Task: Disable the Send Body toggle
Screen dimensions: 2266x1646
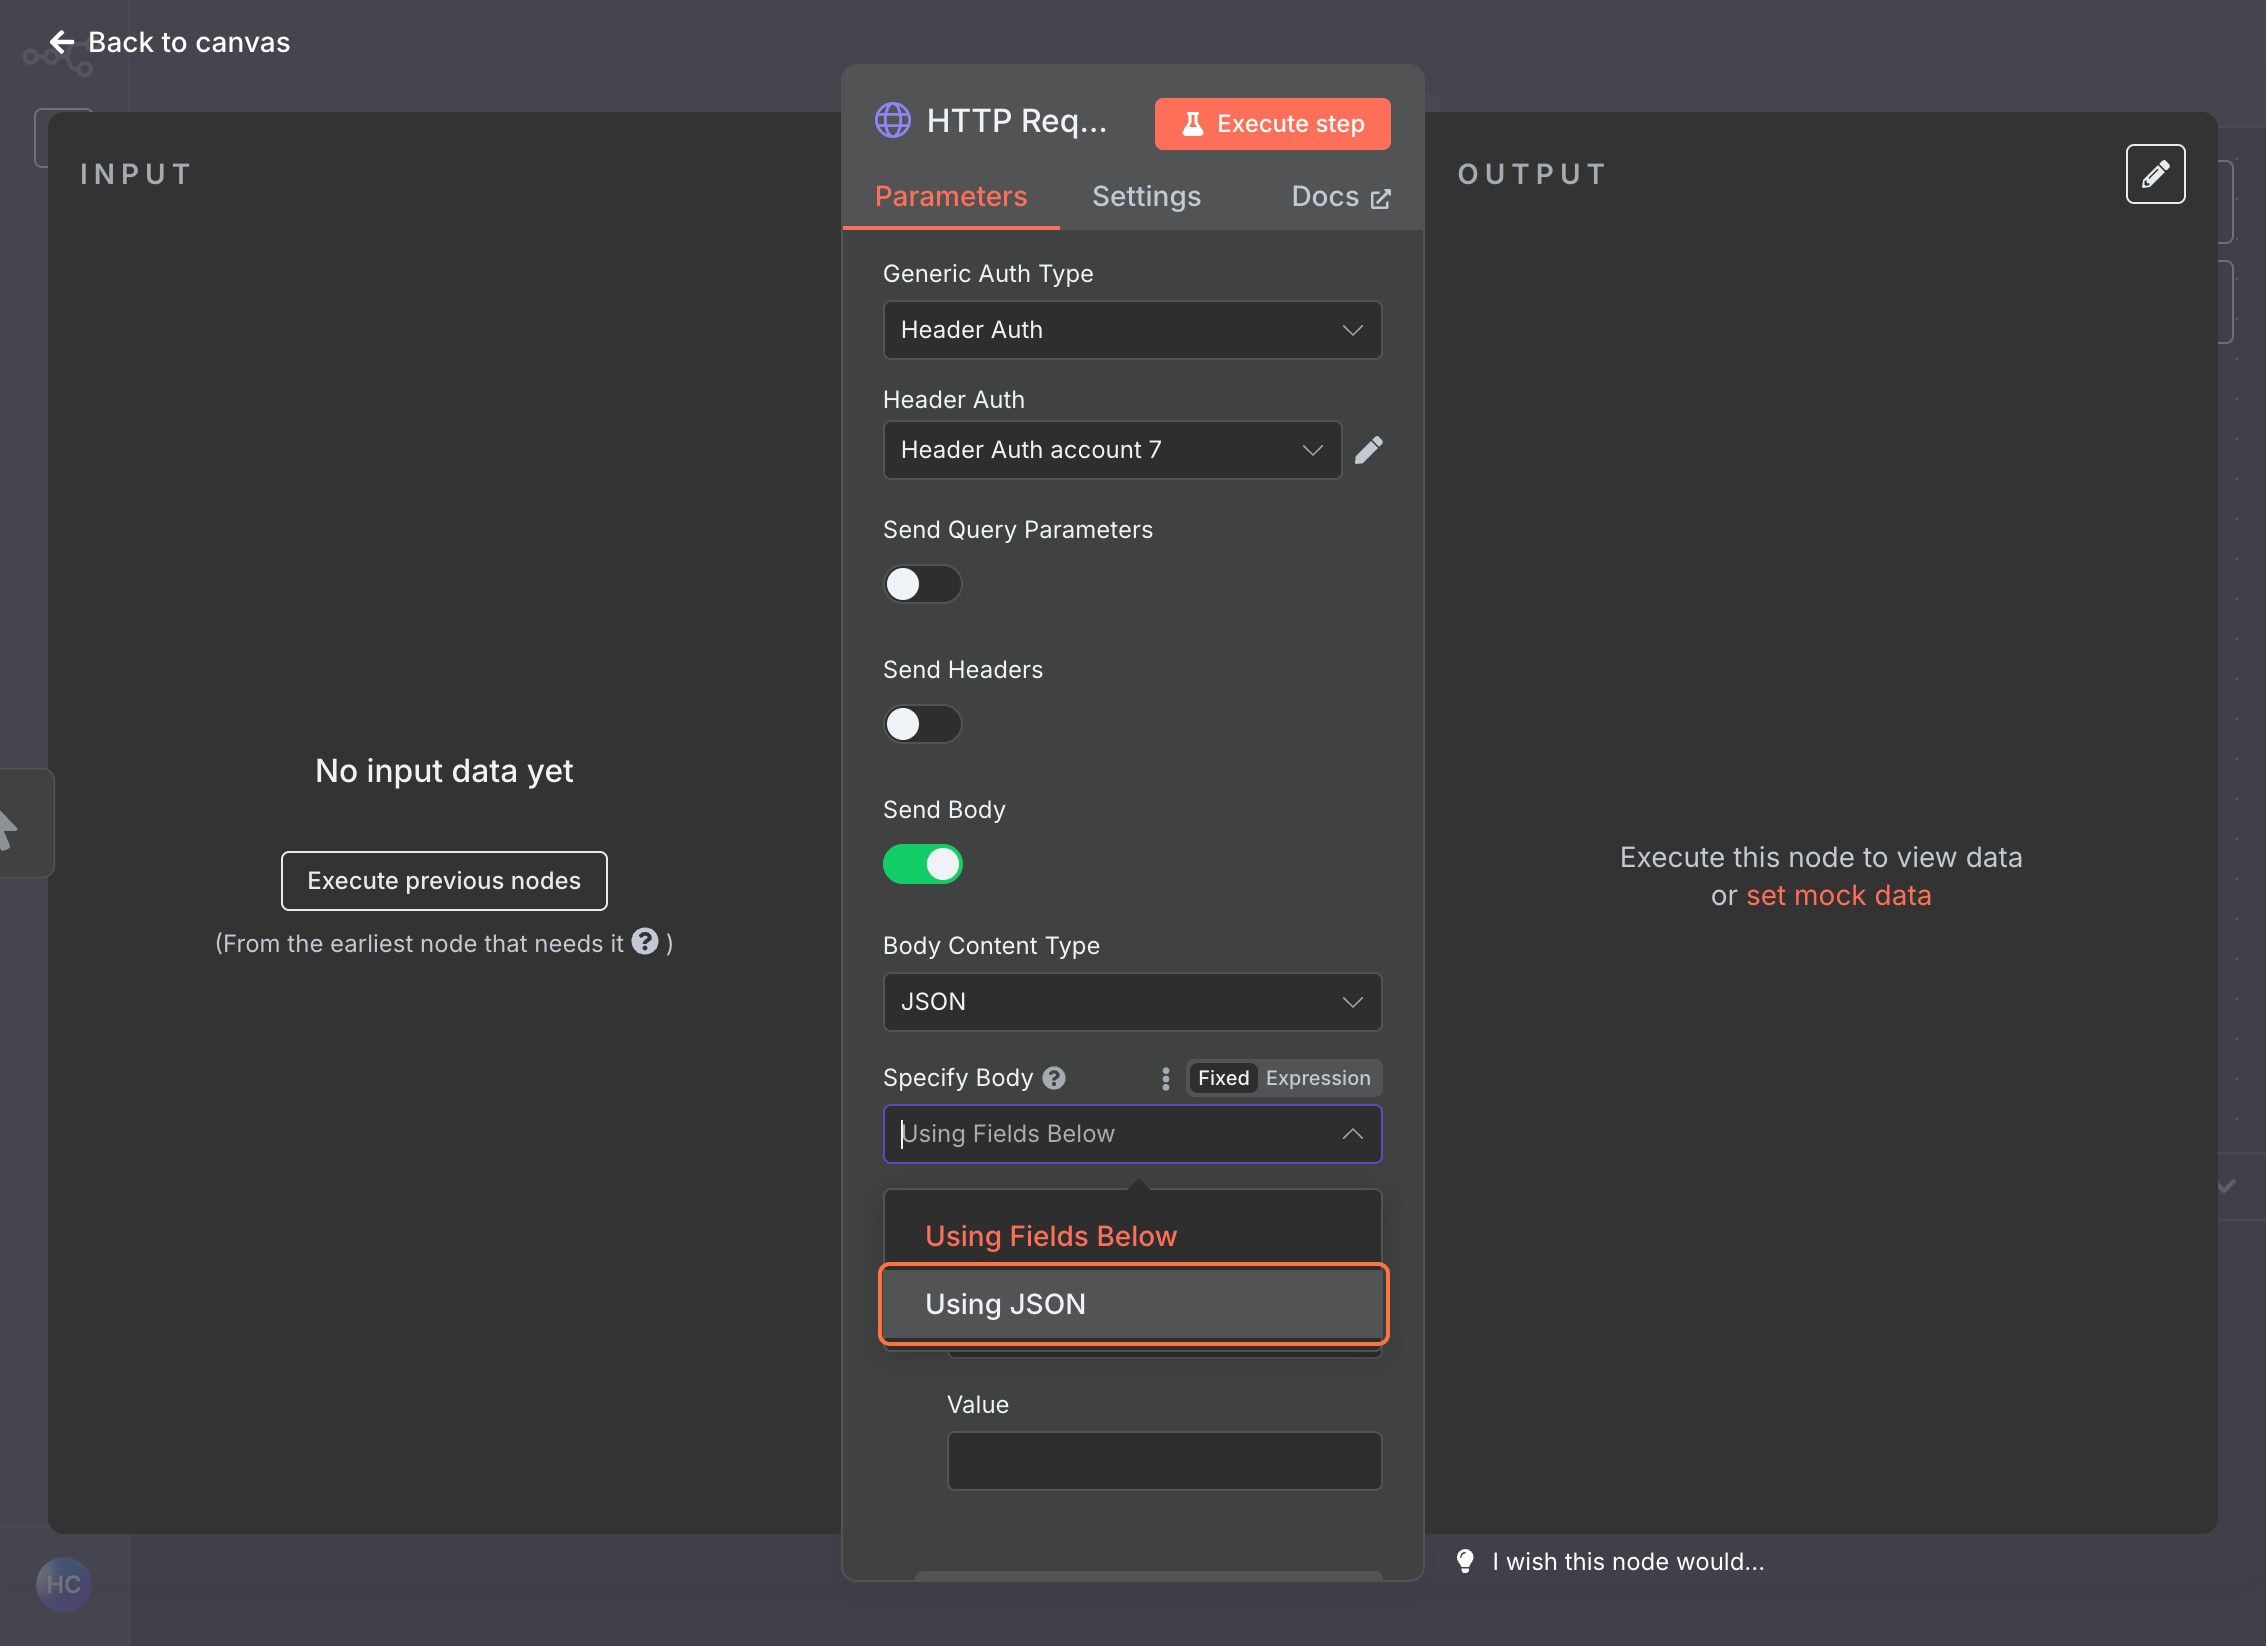Action: coord(922,864)
